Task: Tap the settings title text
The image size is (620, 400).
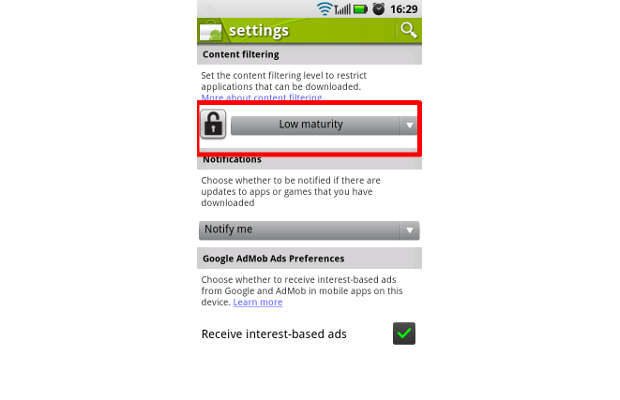Action: [259, 31]
